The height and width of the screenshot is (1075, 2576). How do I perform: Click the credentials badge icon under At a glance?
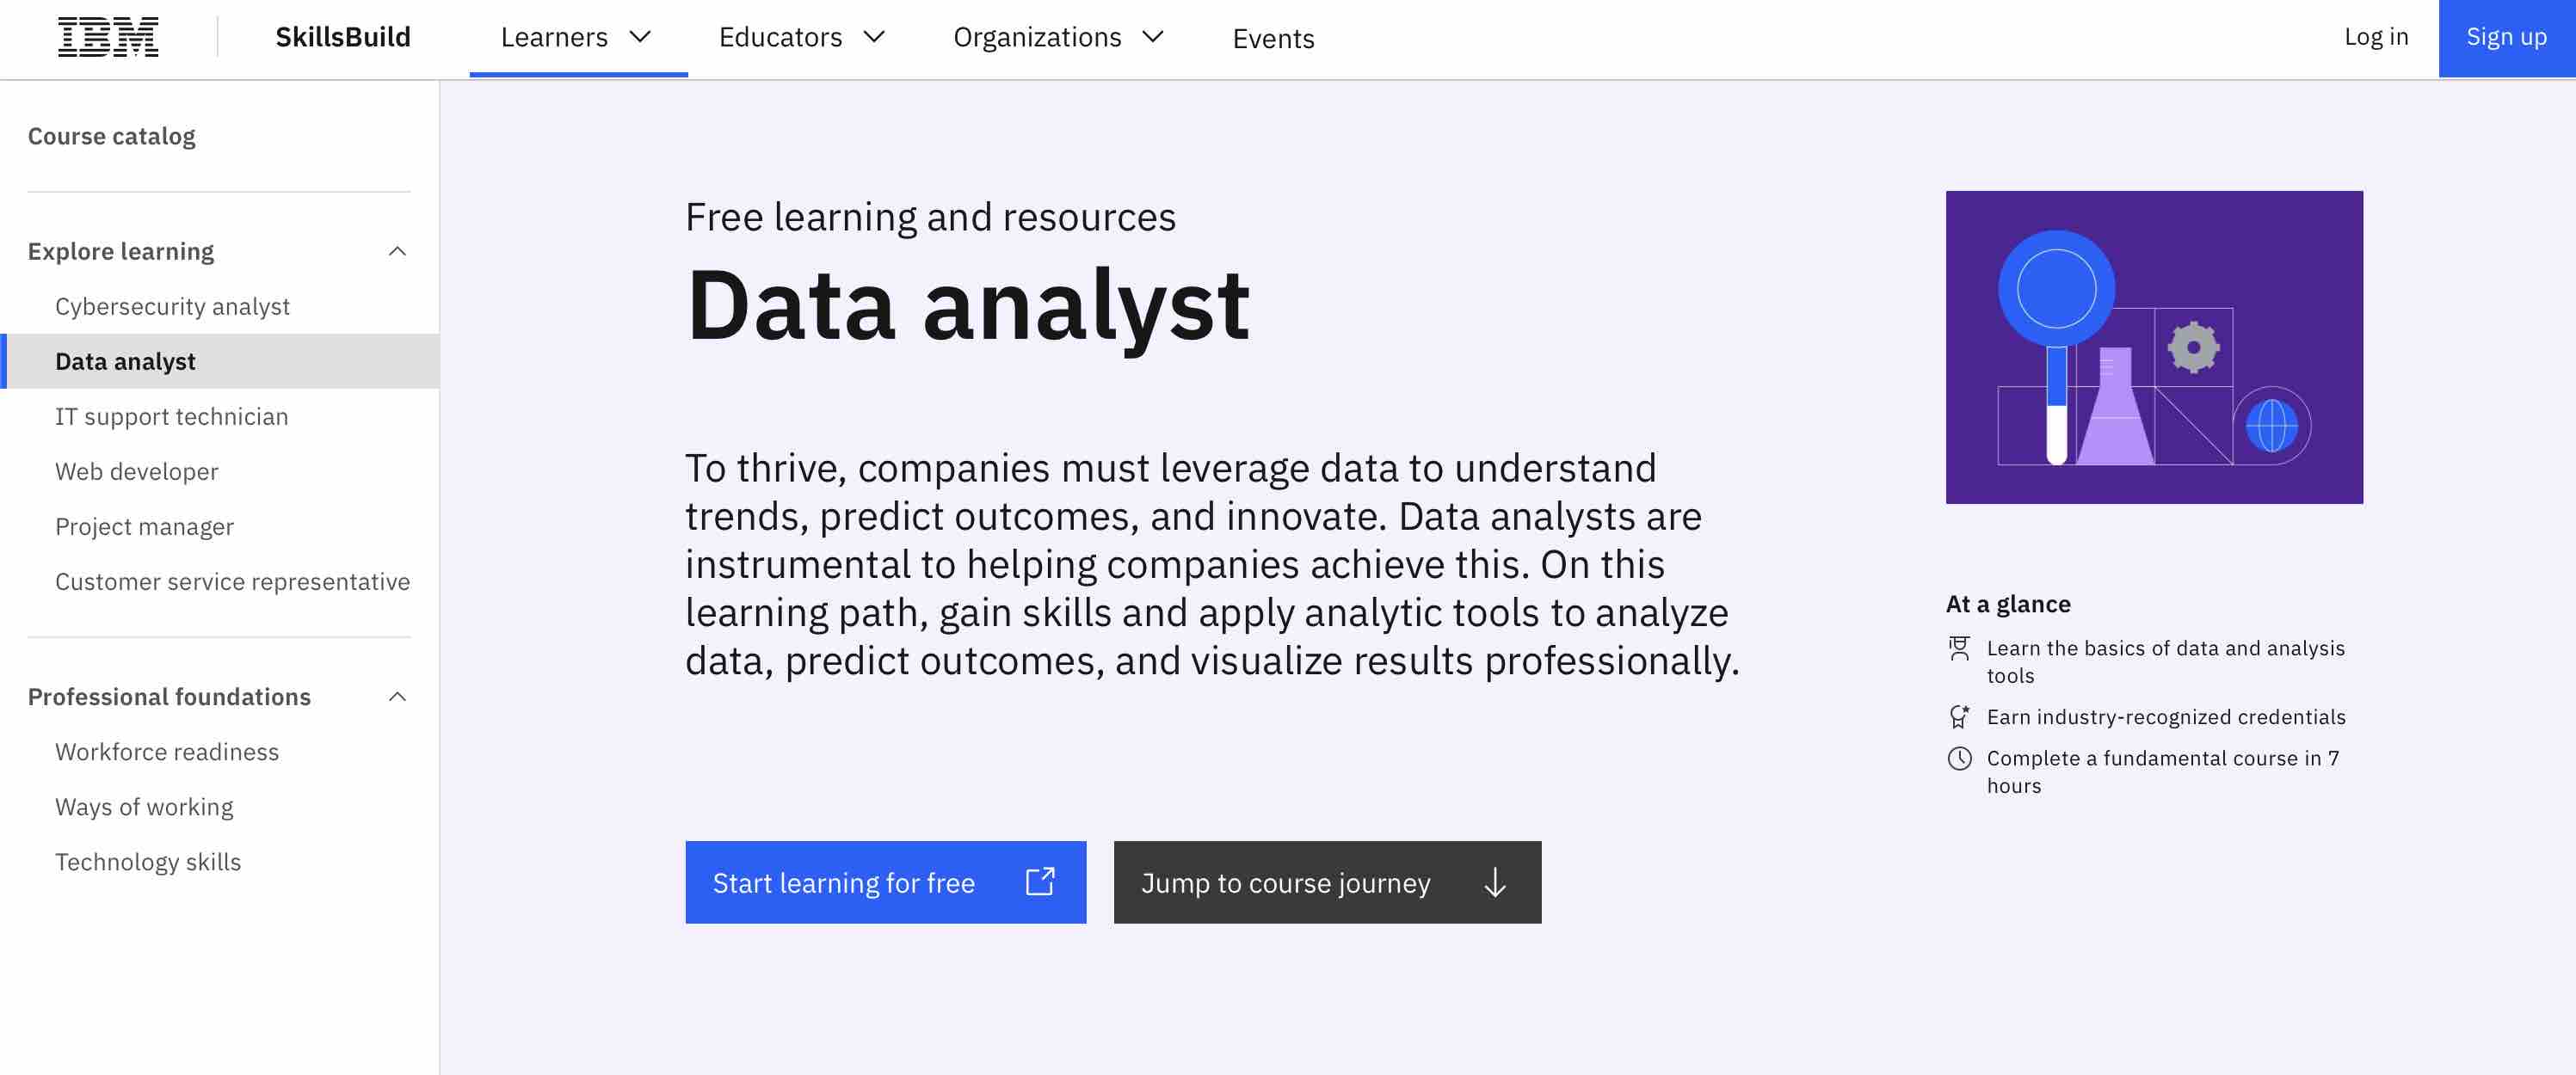click(1960, 716)
